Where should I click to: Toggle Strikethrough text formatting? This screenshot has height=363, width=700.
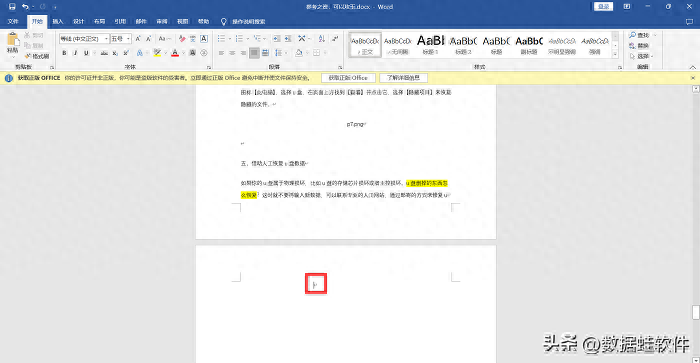pos(104,53)
